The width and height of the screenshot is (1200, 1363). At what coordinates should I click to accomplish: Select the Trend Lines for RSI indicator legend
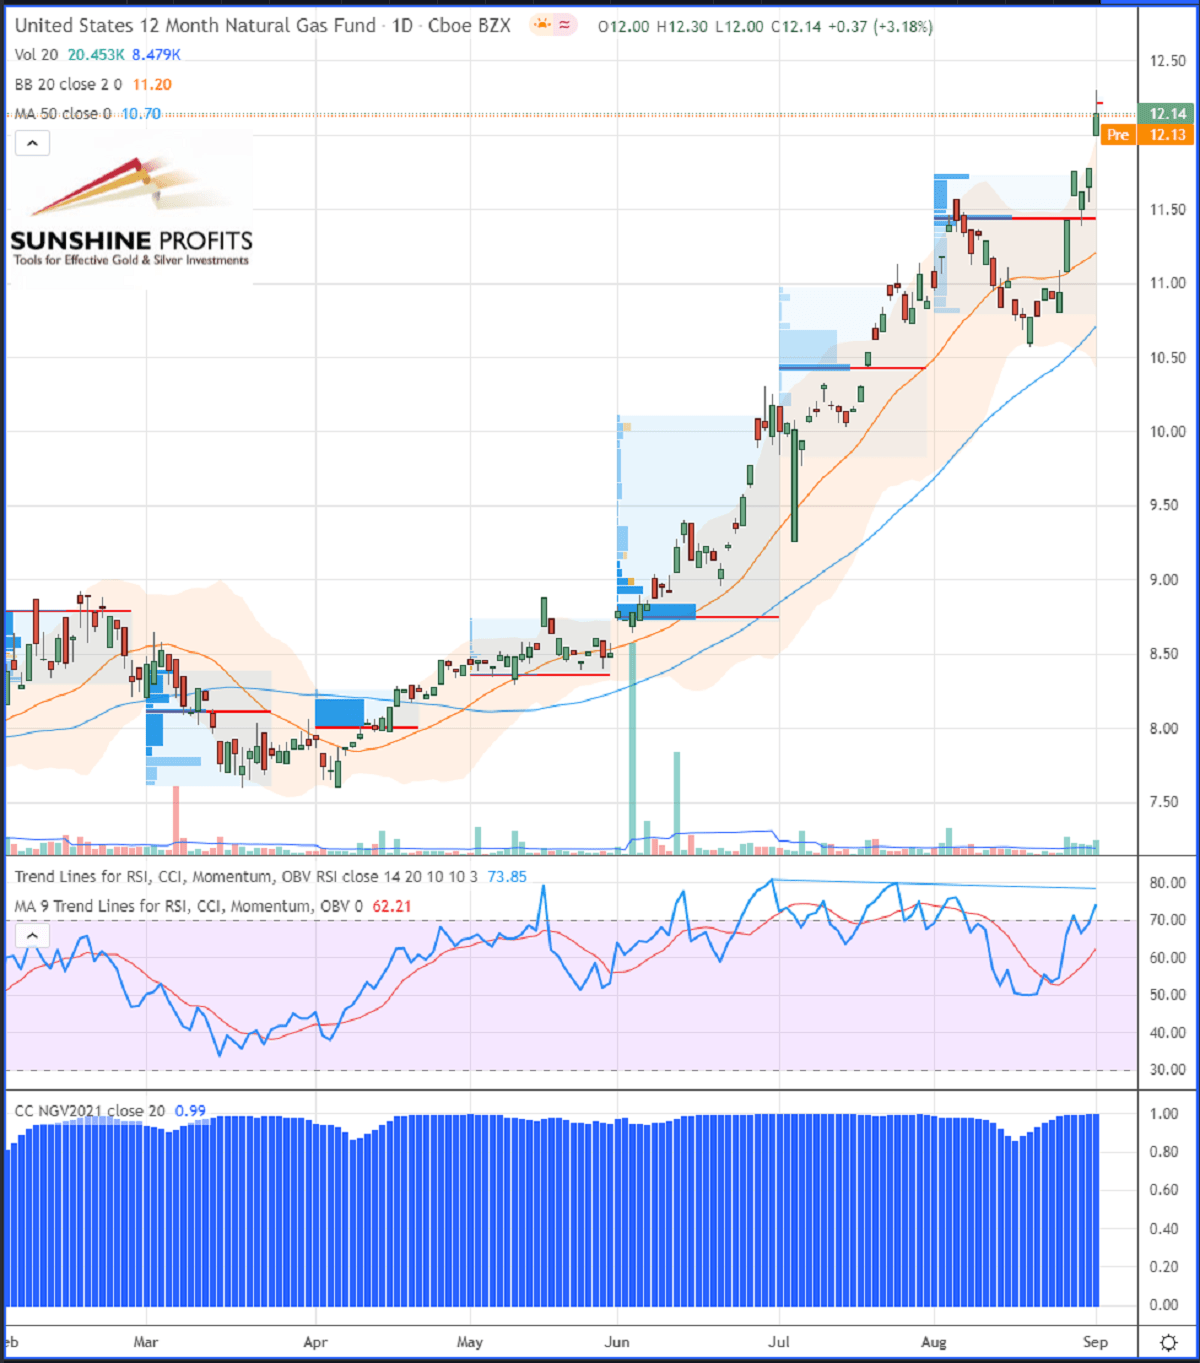[245, 877]
